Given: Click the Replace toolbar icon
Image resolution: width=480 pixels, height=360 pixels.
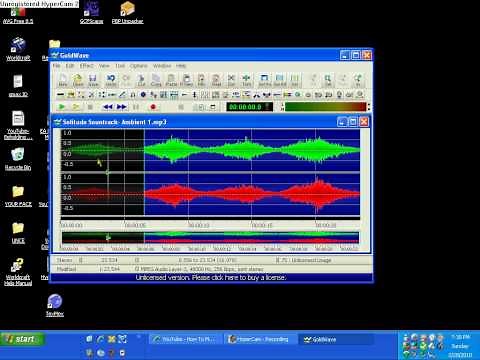Looking at the screenshot, I should pos(216,80).
